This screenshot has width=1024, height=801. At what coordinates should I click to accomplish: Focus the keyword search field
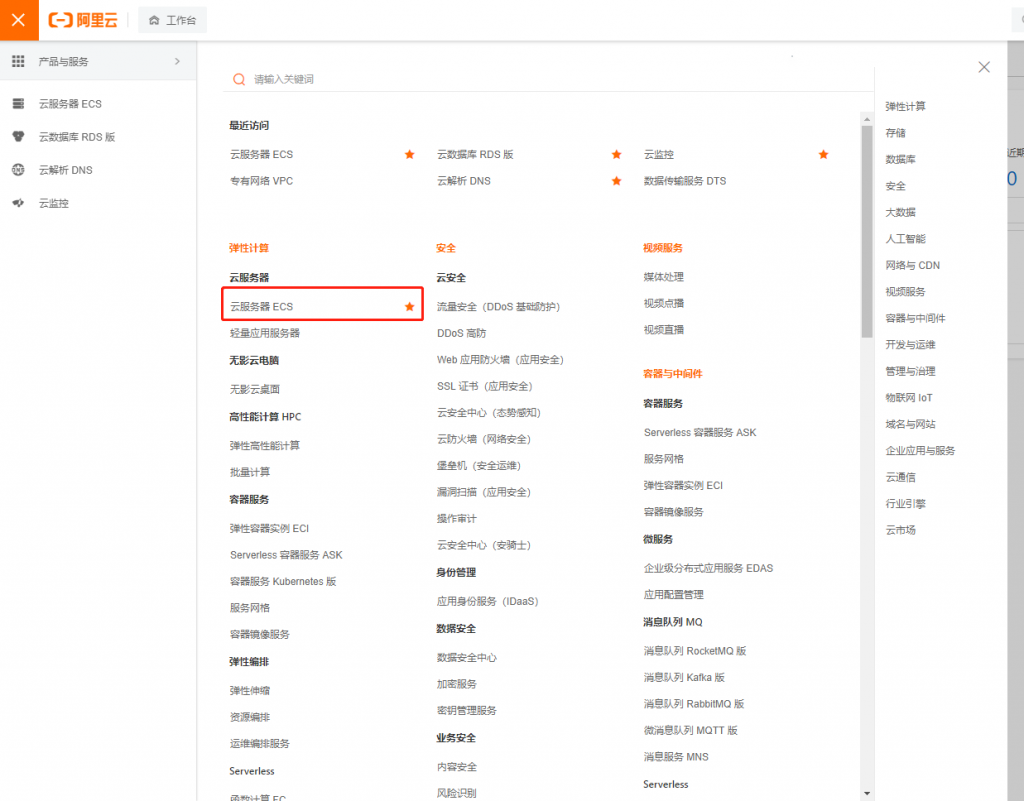click(x=547, y=79)
